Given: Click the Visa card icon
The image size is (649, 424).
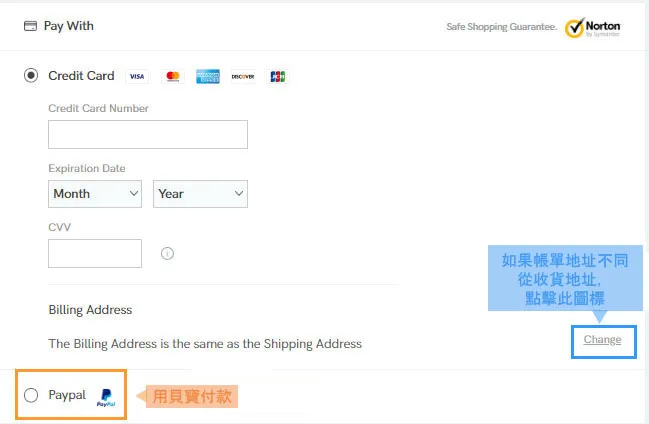Looking at the screenshot, I should coord(137,77).
